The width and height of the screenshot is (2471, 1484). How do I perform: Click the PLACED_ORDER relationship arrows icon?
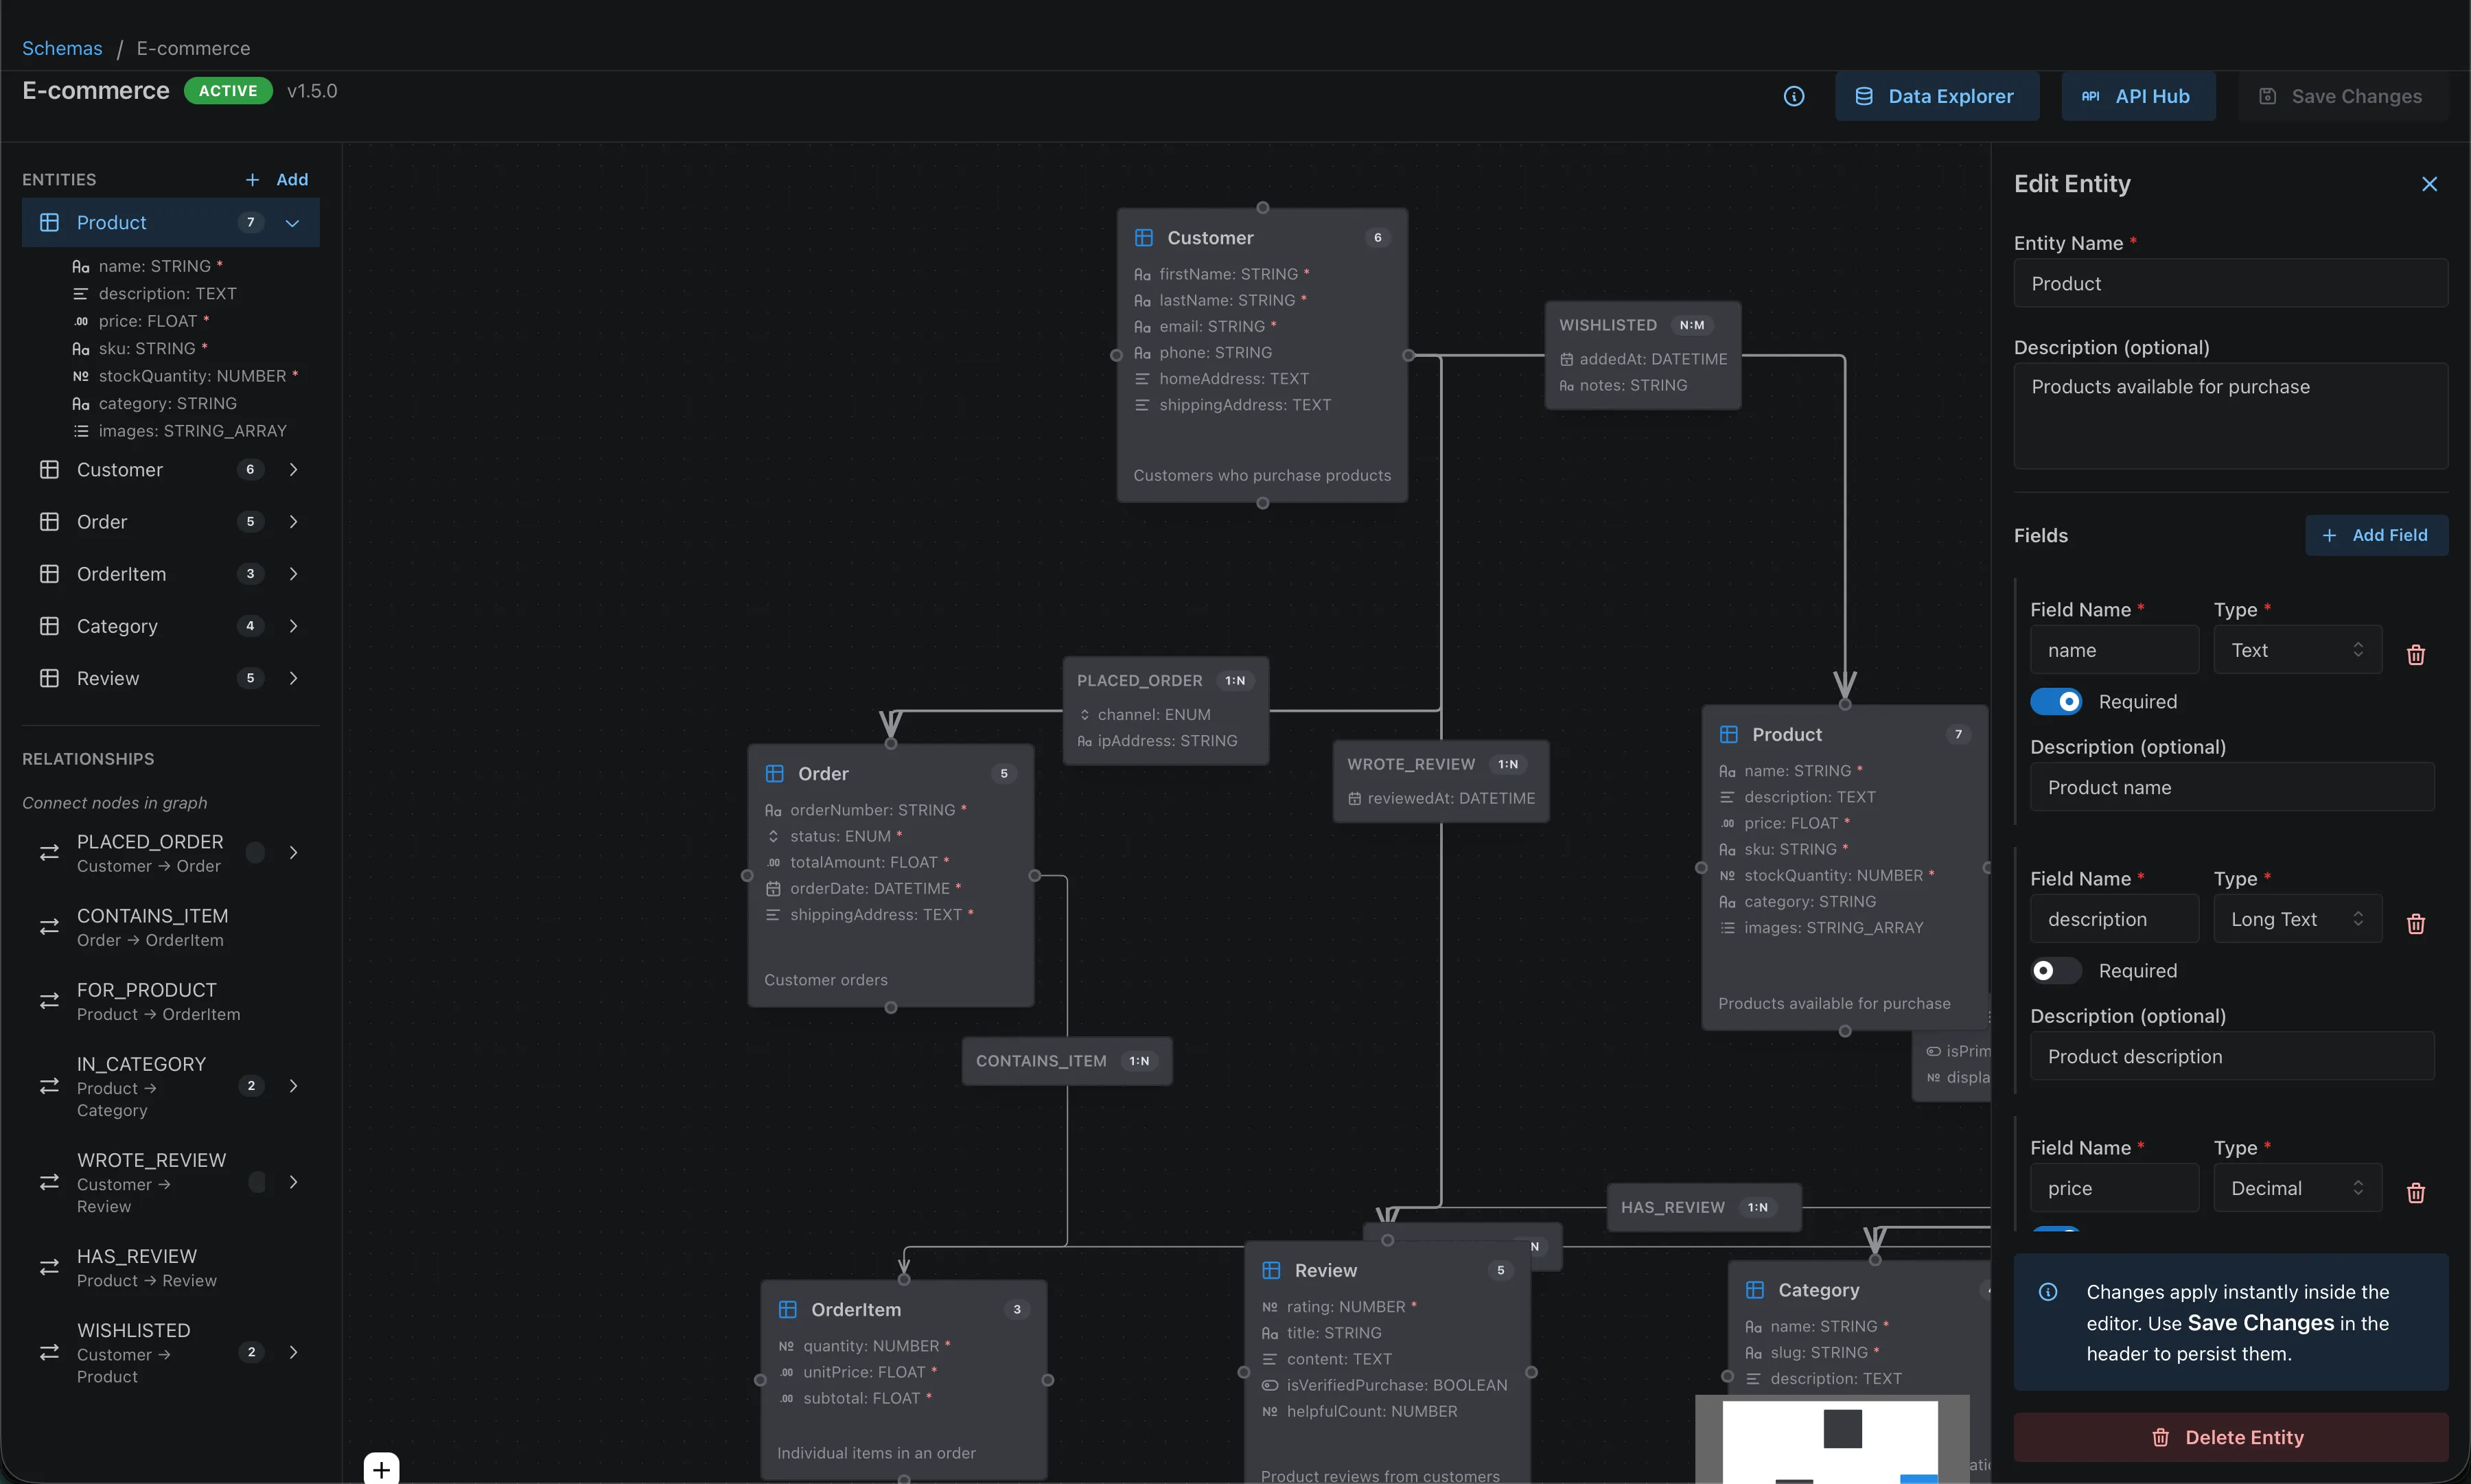point(50,852)
